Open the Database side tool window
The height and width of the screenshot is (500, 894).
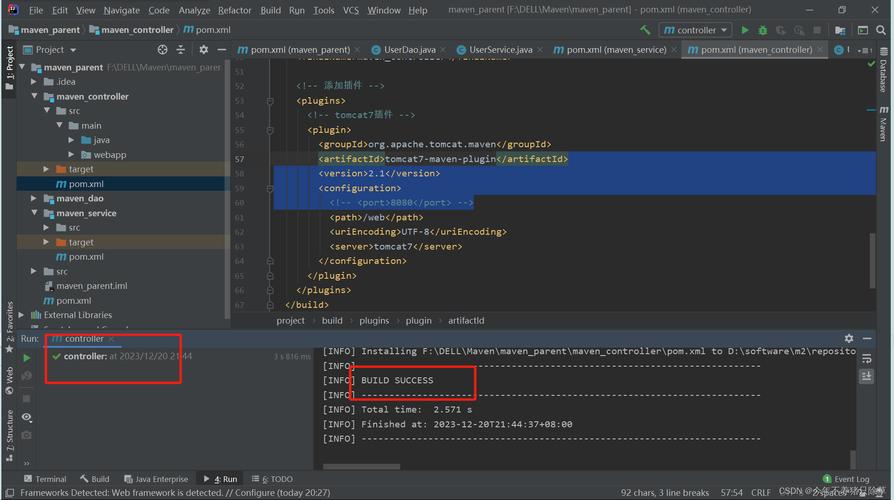(x=883, y=71)
